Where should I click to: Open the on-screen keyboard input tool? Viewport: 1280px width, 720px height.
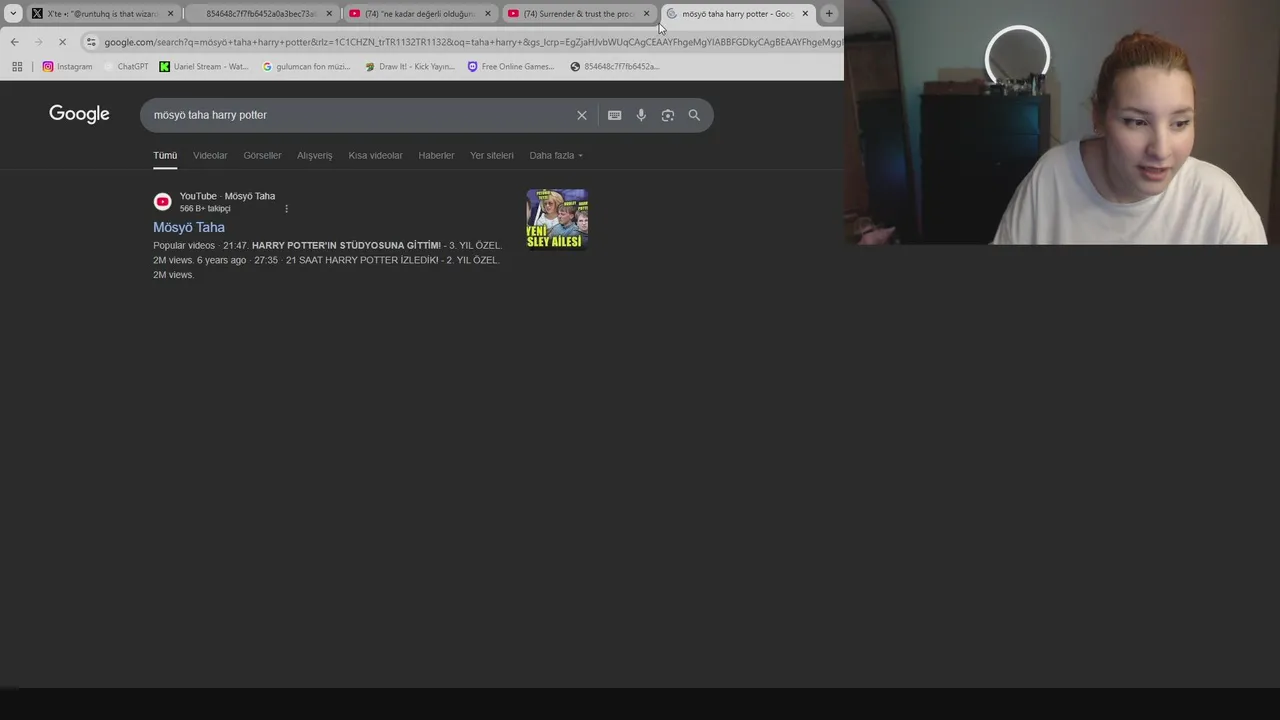(615, 115)
